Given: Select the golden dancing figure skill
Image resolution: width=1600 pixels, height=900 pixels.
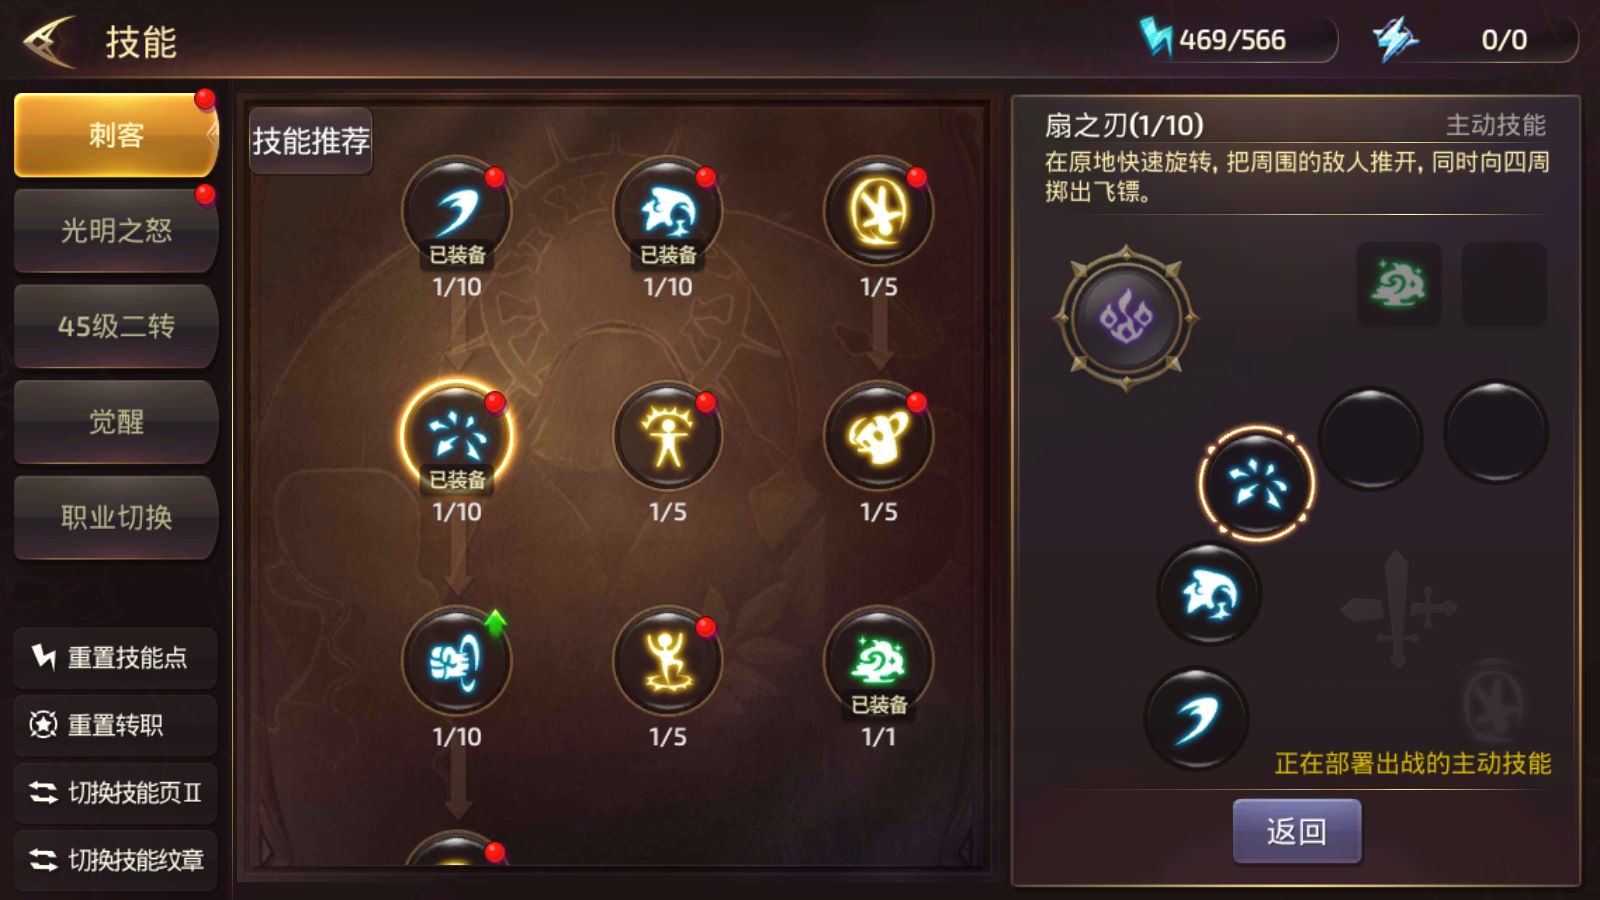Looking at the screenshot, I should pyautogui.click(x=667, y=661).
